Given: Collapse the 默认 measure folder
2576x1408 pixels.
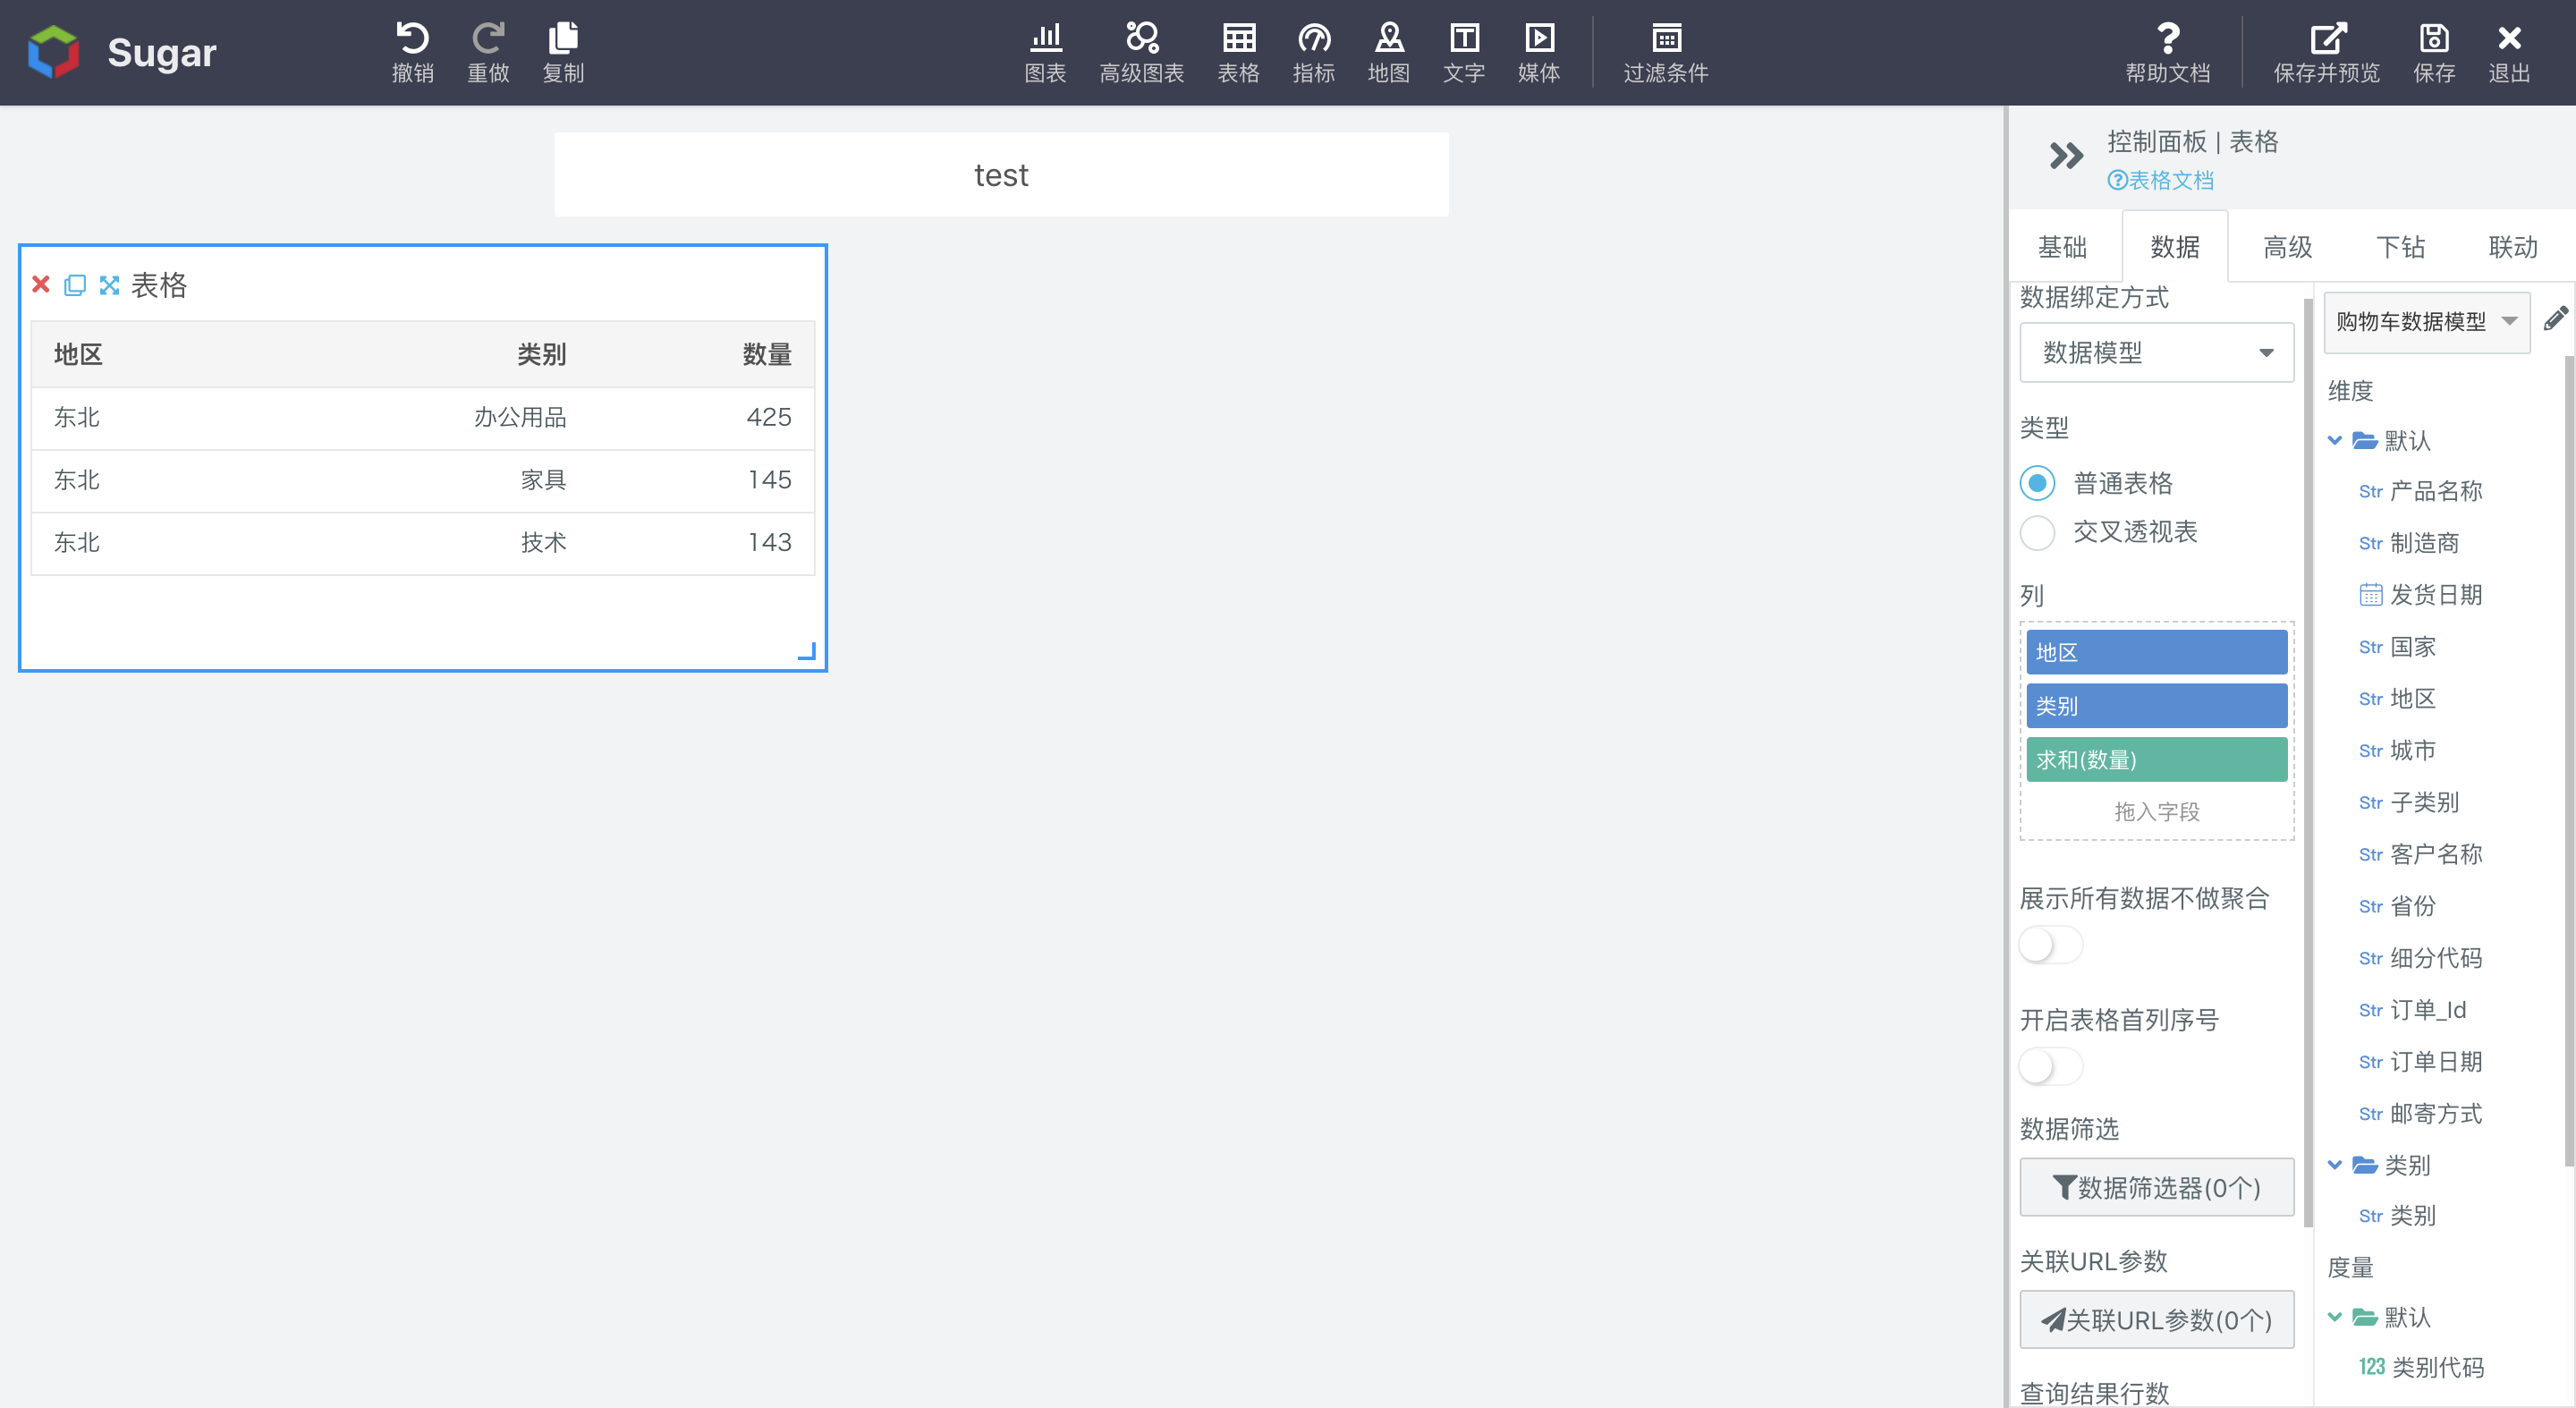Looking at the screenshot, I should click(x=2334, y=1317).
